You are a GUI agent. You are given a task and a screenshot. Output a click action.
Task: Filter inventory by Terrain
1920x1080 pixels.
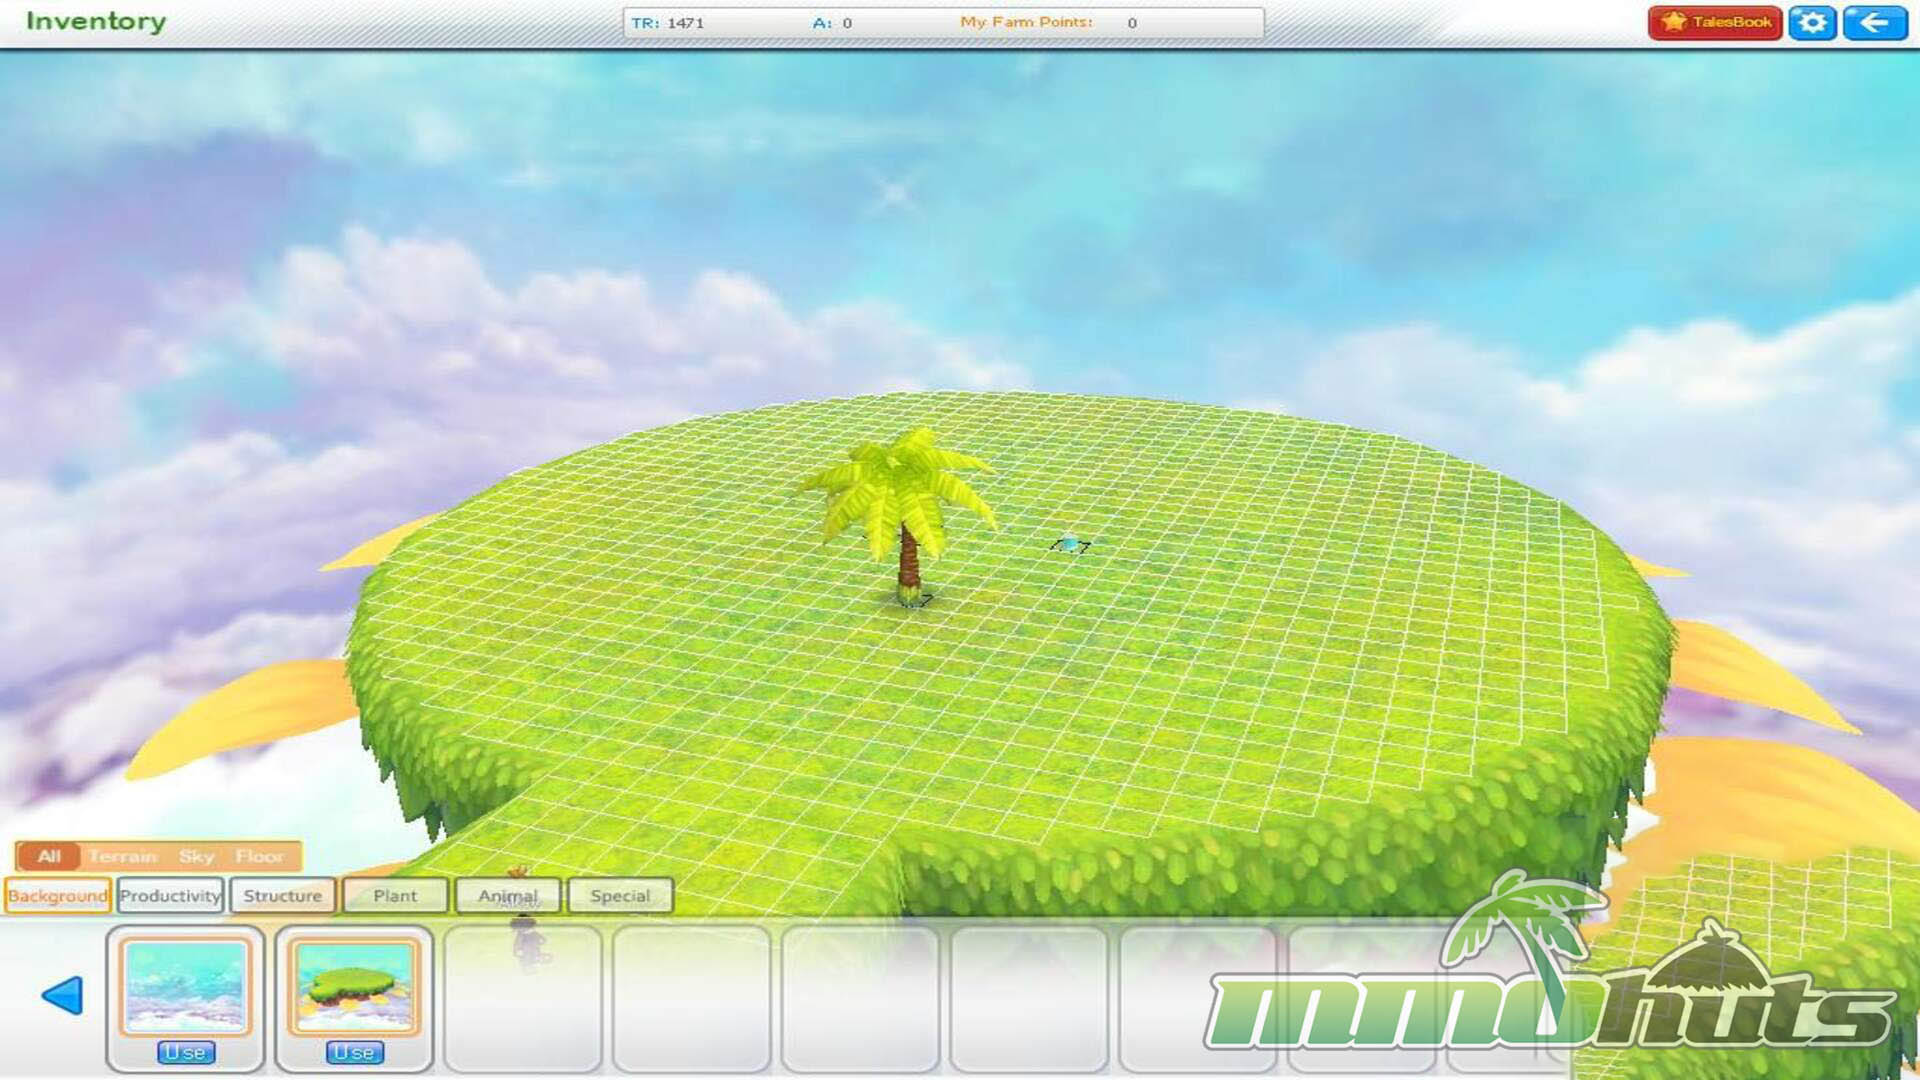[x=122, y=856]
